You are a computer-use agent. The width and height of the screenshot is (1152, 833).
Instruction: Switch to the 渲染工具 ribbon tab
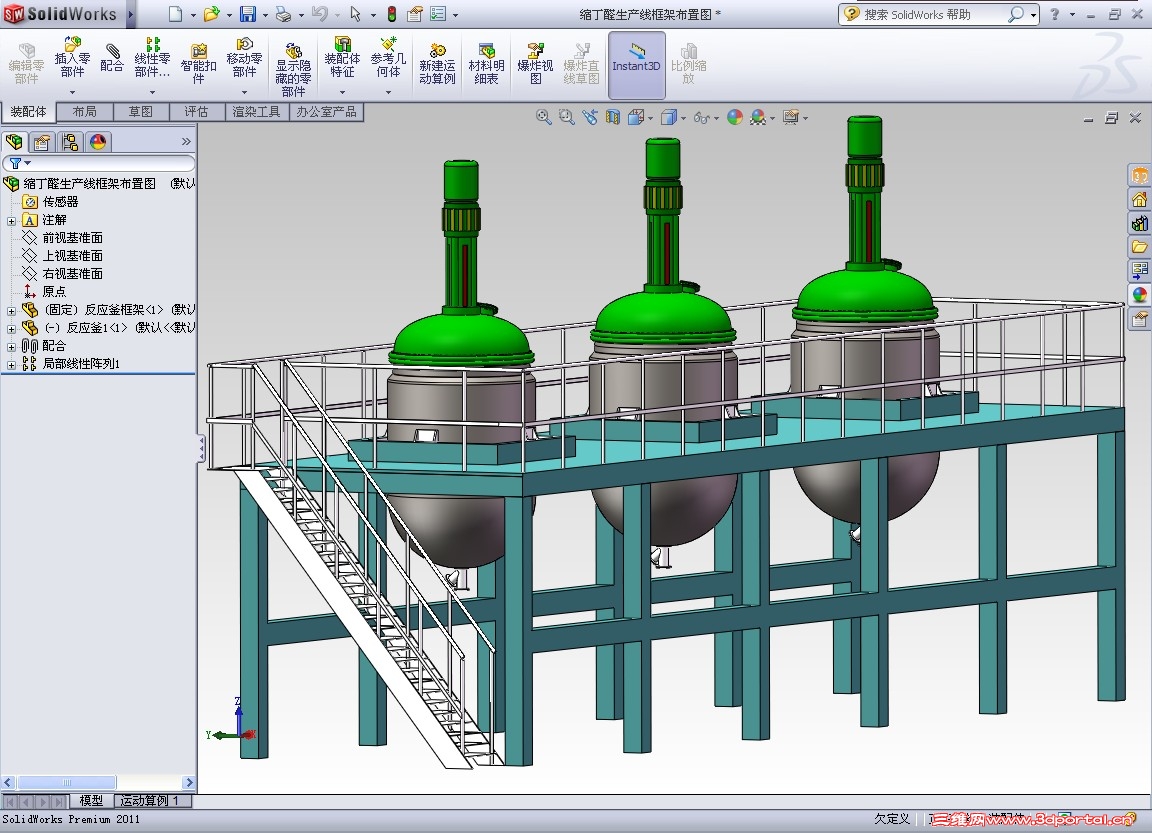(x=256, y=112)
